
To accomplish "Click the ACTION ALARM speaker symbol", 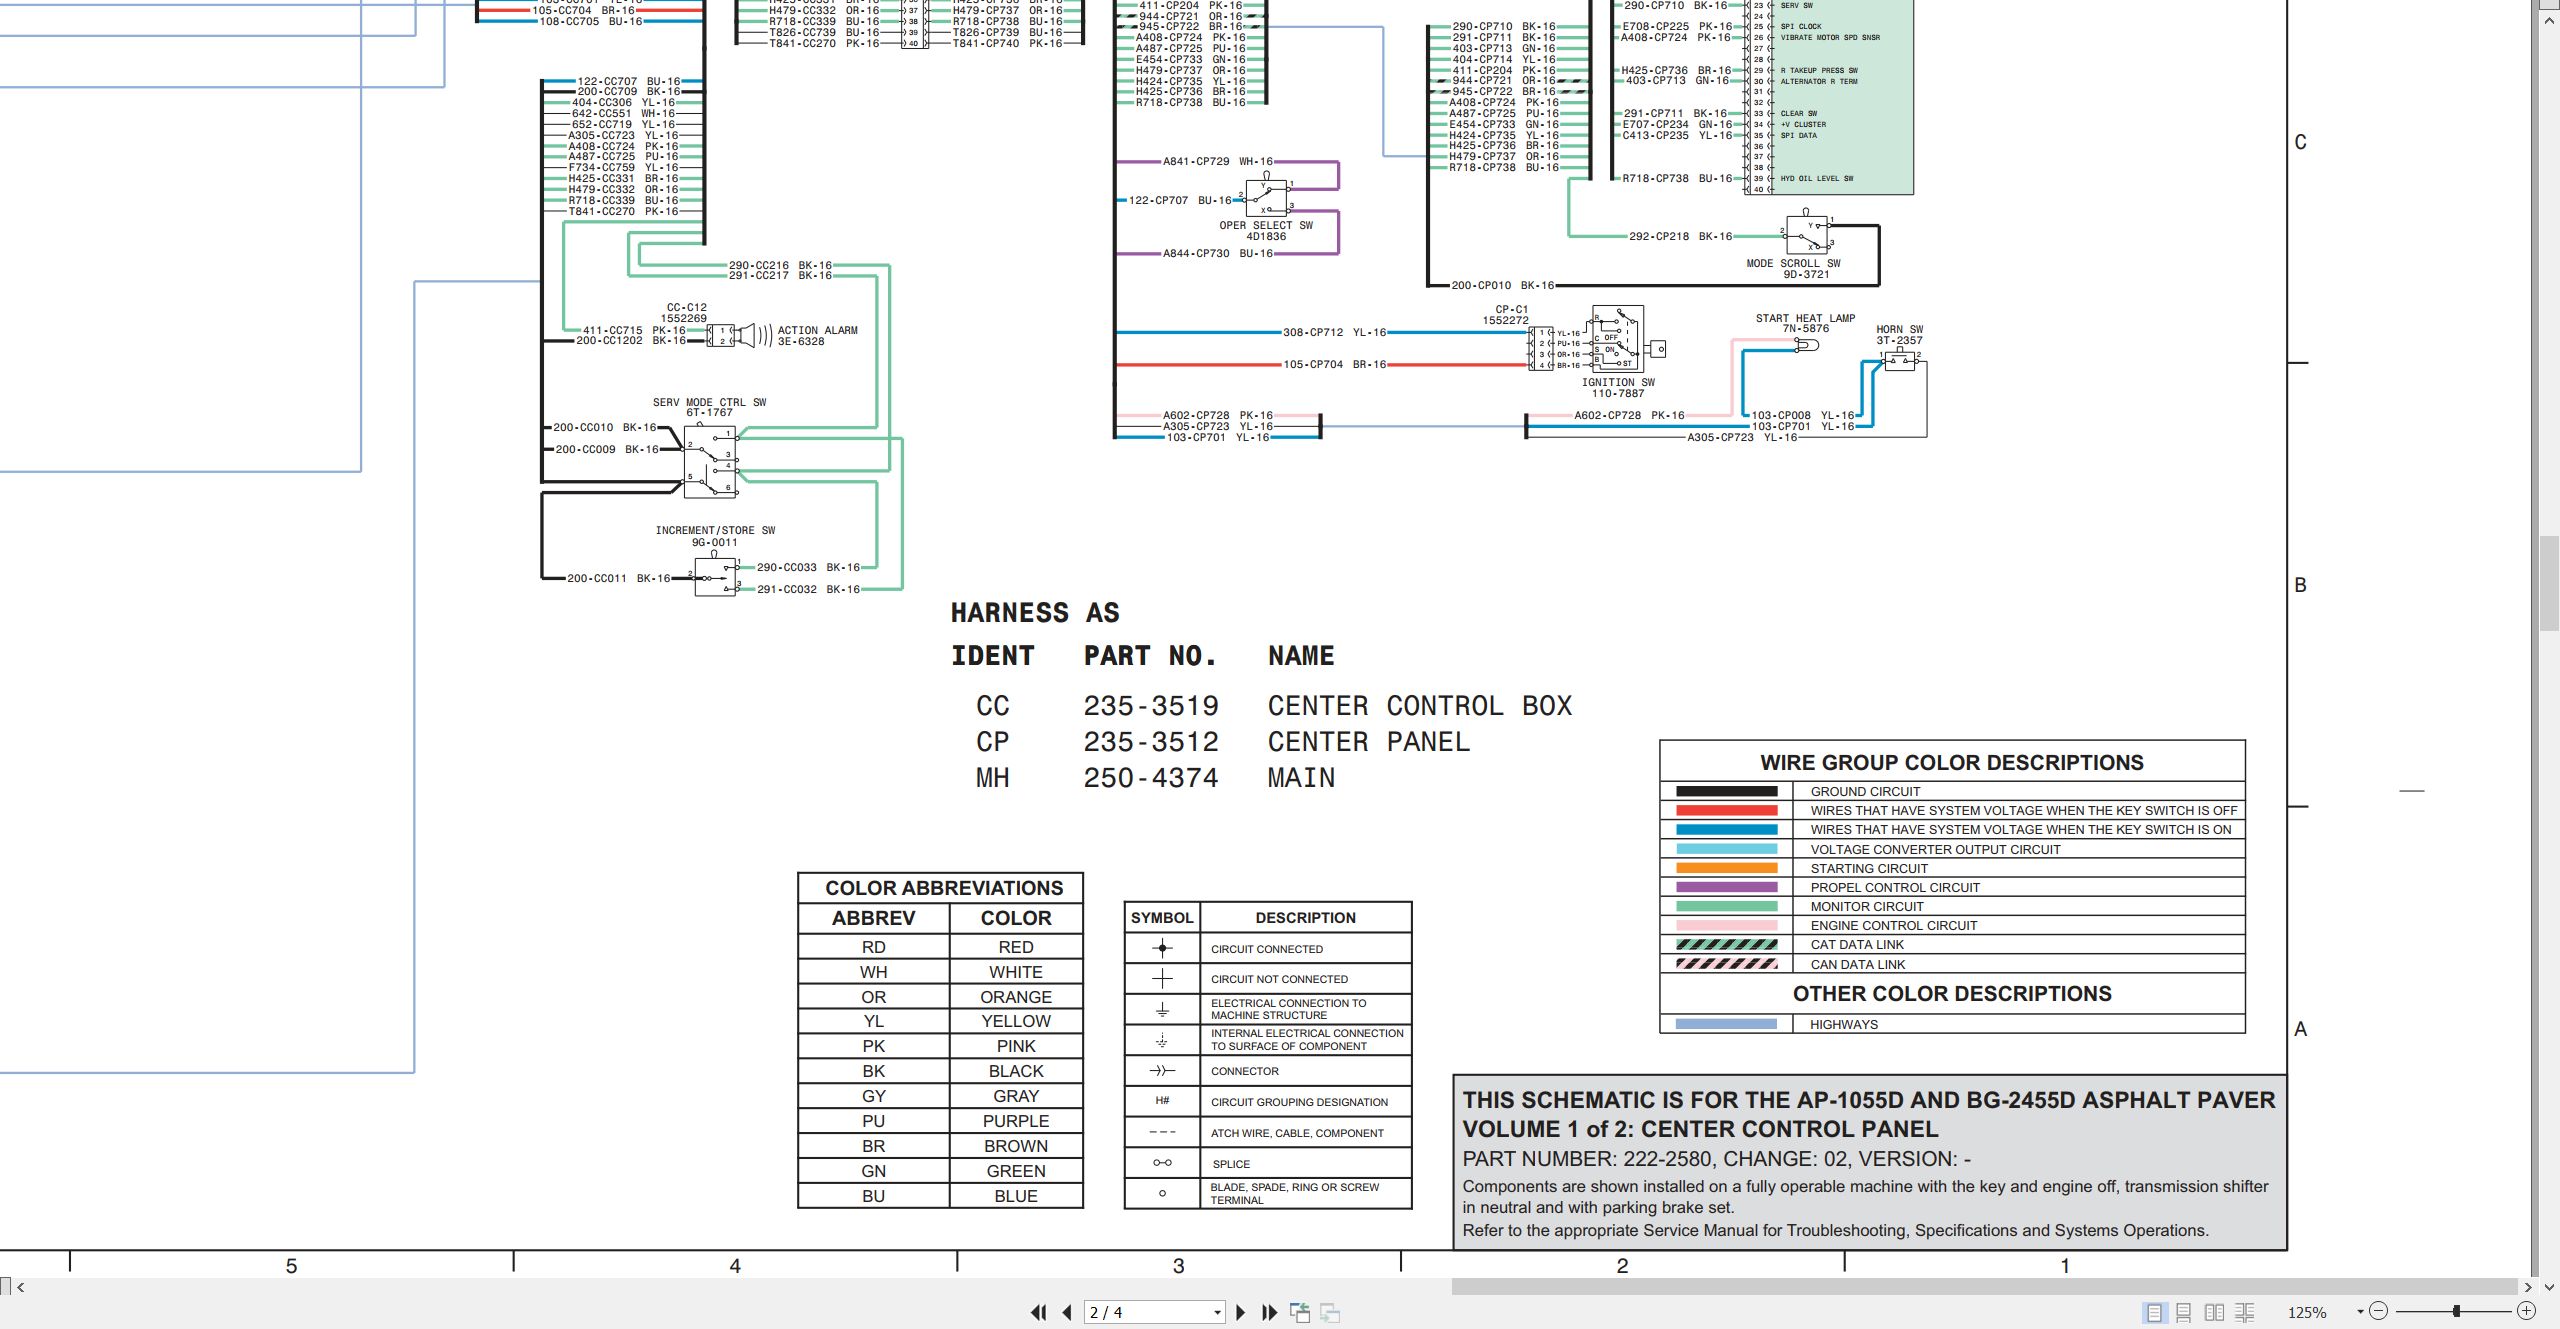I will point(747,335).
